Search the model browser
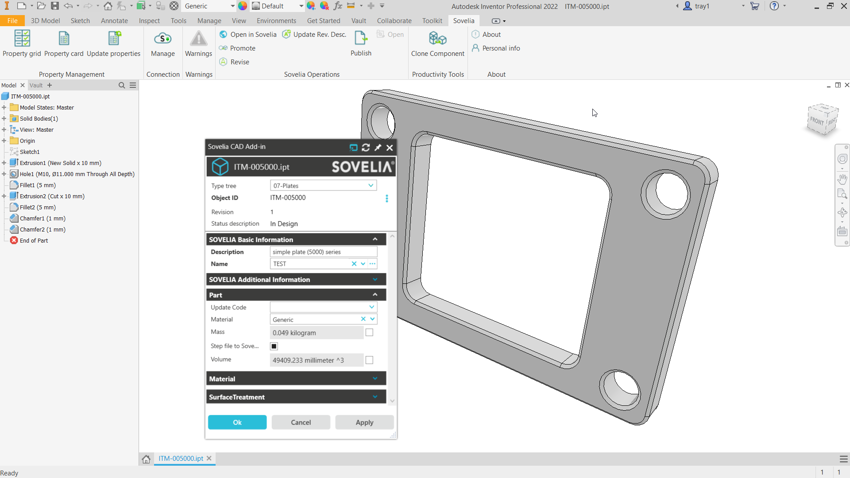Screen dimensions: 850x478 pyautogui.click(x=121, y=85)
